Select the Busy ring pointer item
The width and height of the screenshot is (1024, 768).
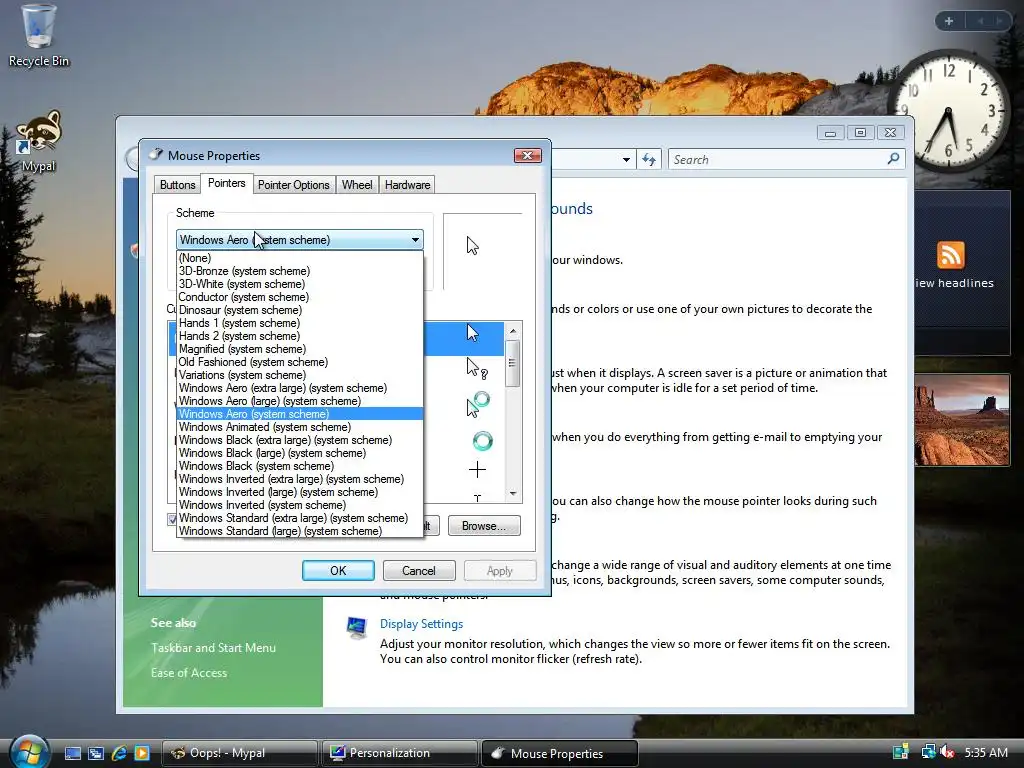(483, 441)
